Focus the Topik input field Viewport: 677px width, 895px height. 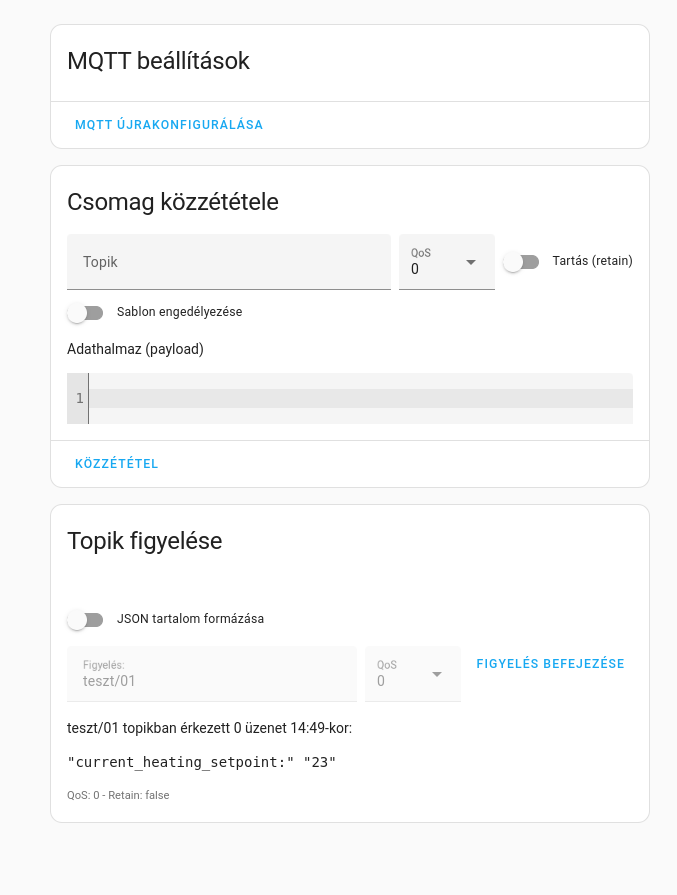[x=229, y=262]
